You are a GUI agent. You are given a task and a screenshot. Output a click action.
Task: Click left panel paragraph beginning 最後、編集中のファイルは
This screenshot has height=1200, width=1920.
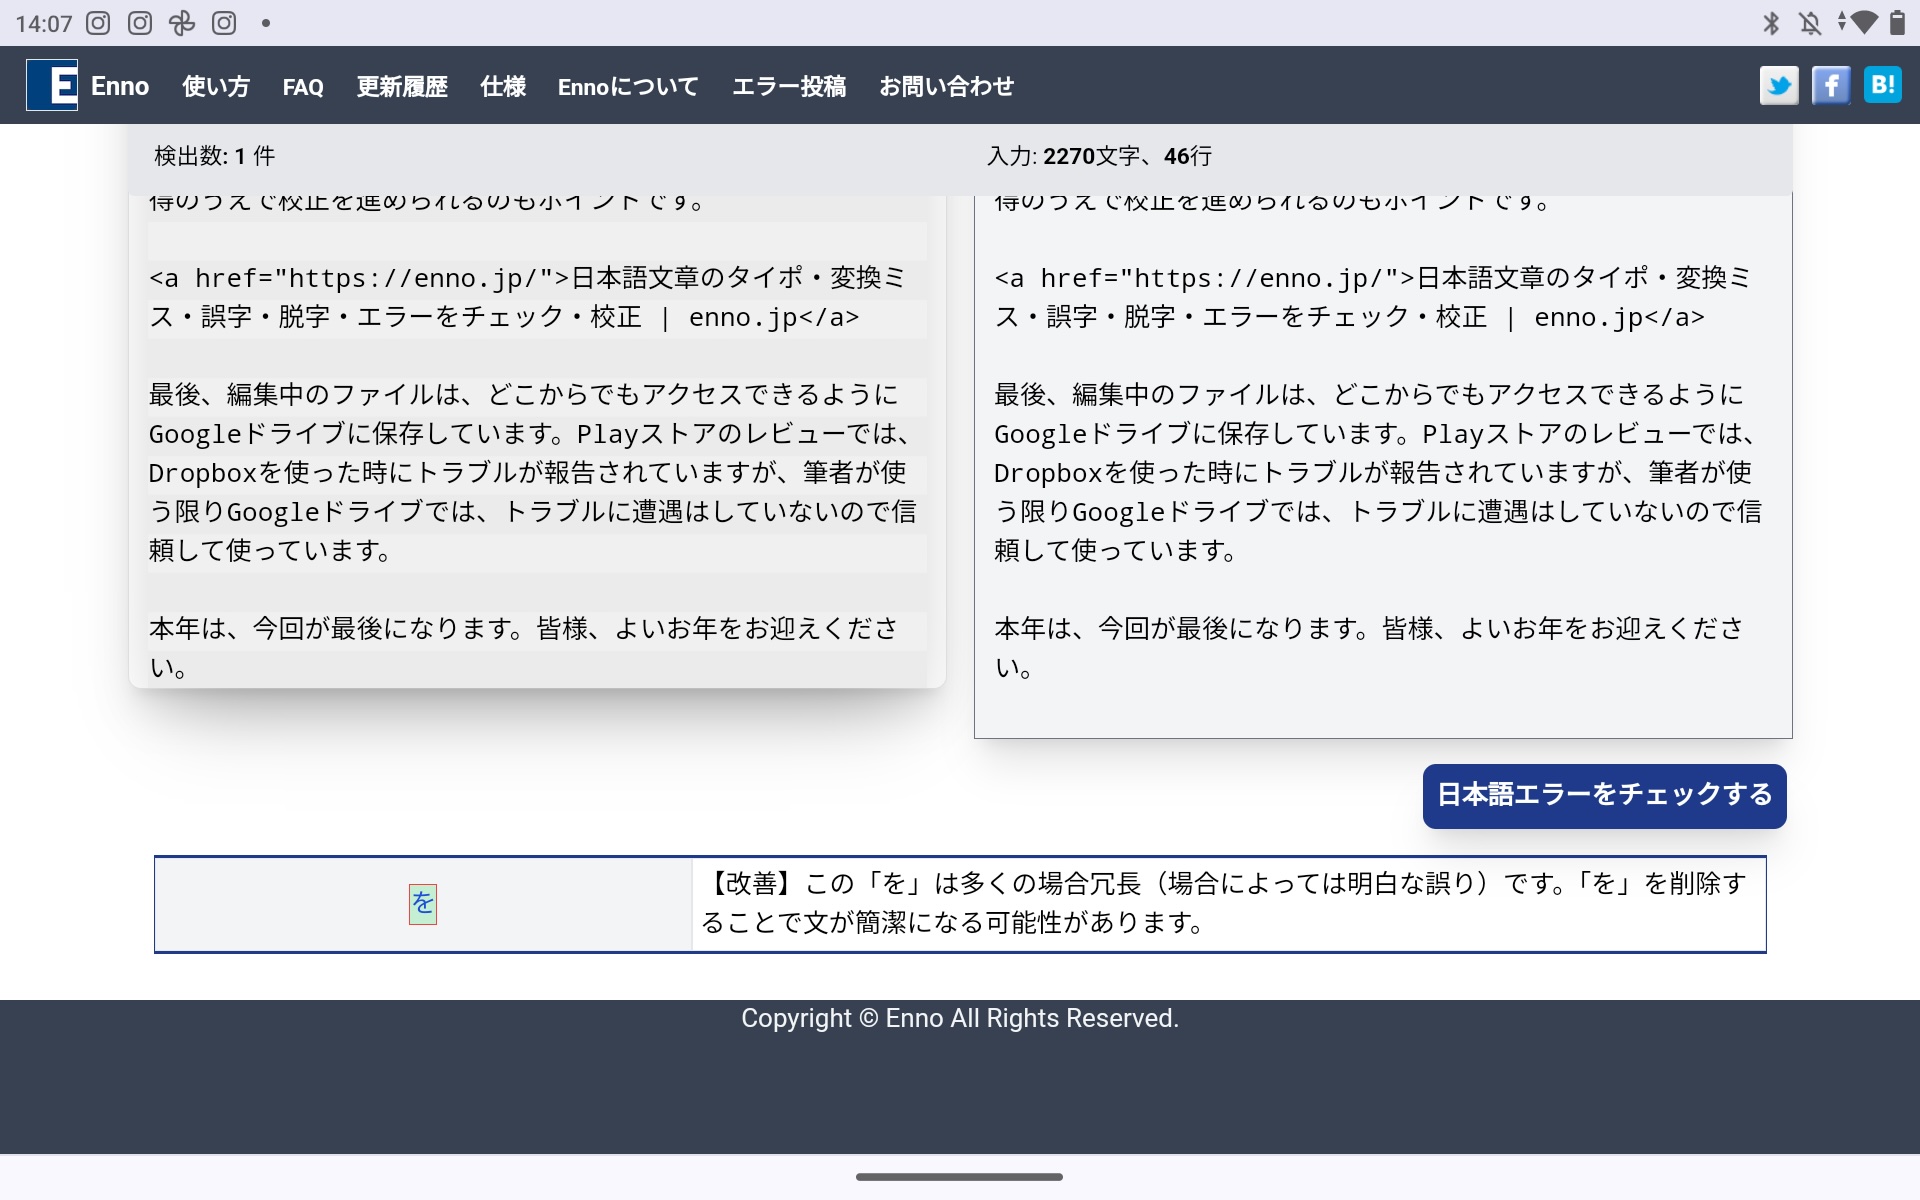pos(532,472)
